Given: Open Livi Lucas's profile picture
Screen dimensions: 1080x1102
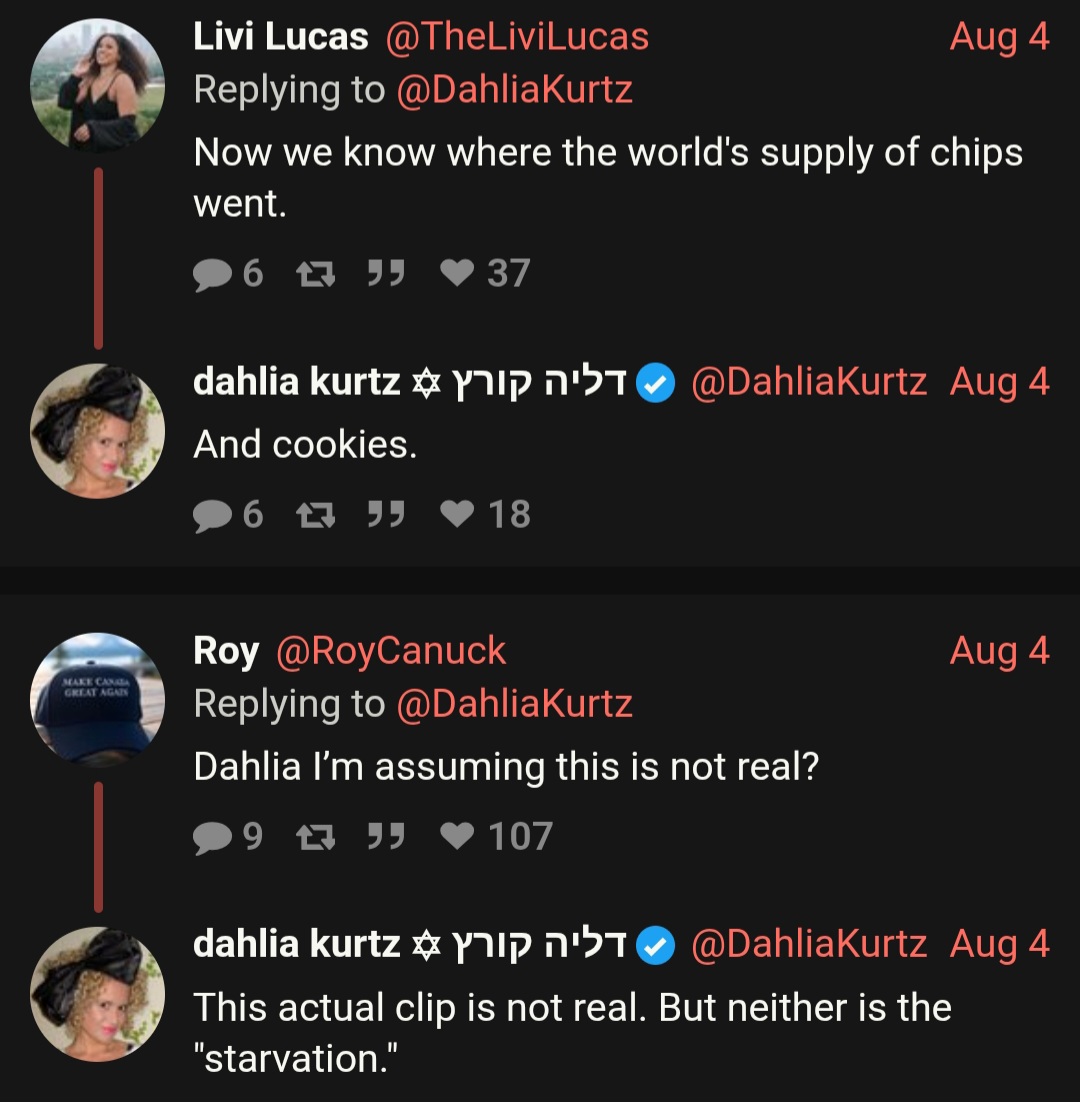Looking at the screenshot, I should coord(97,85).
